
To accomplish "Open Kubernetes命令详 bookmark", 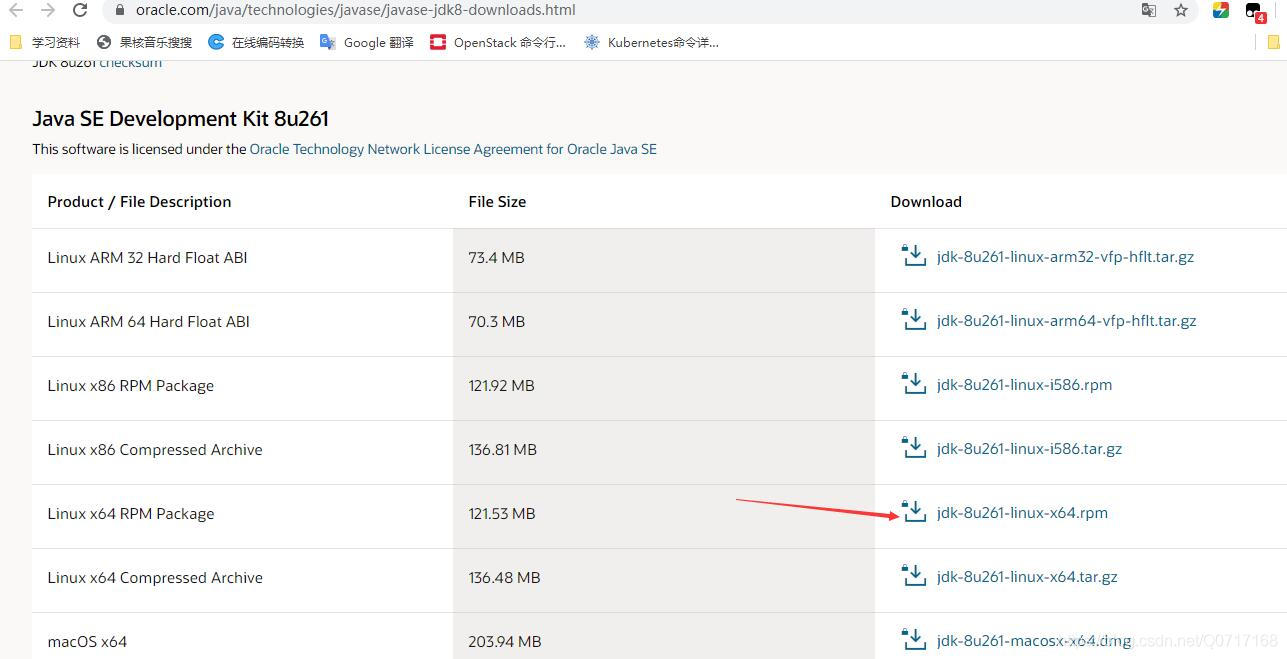I will click(651, 42).
